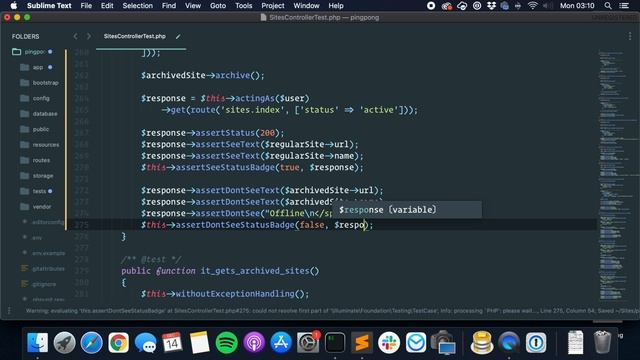Expand the app folder in sidebar
The image size is (640, 360).
click(x=38, y=67)
